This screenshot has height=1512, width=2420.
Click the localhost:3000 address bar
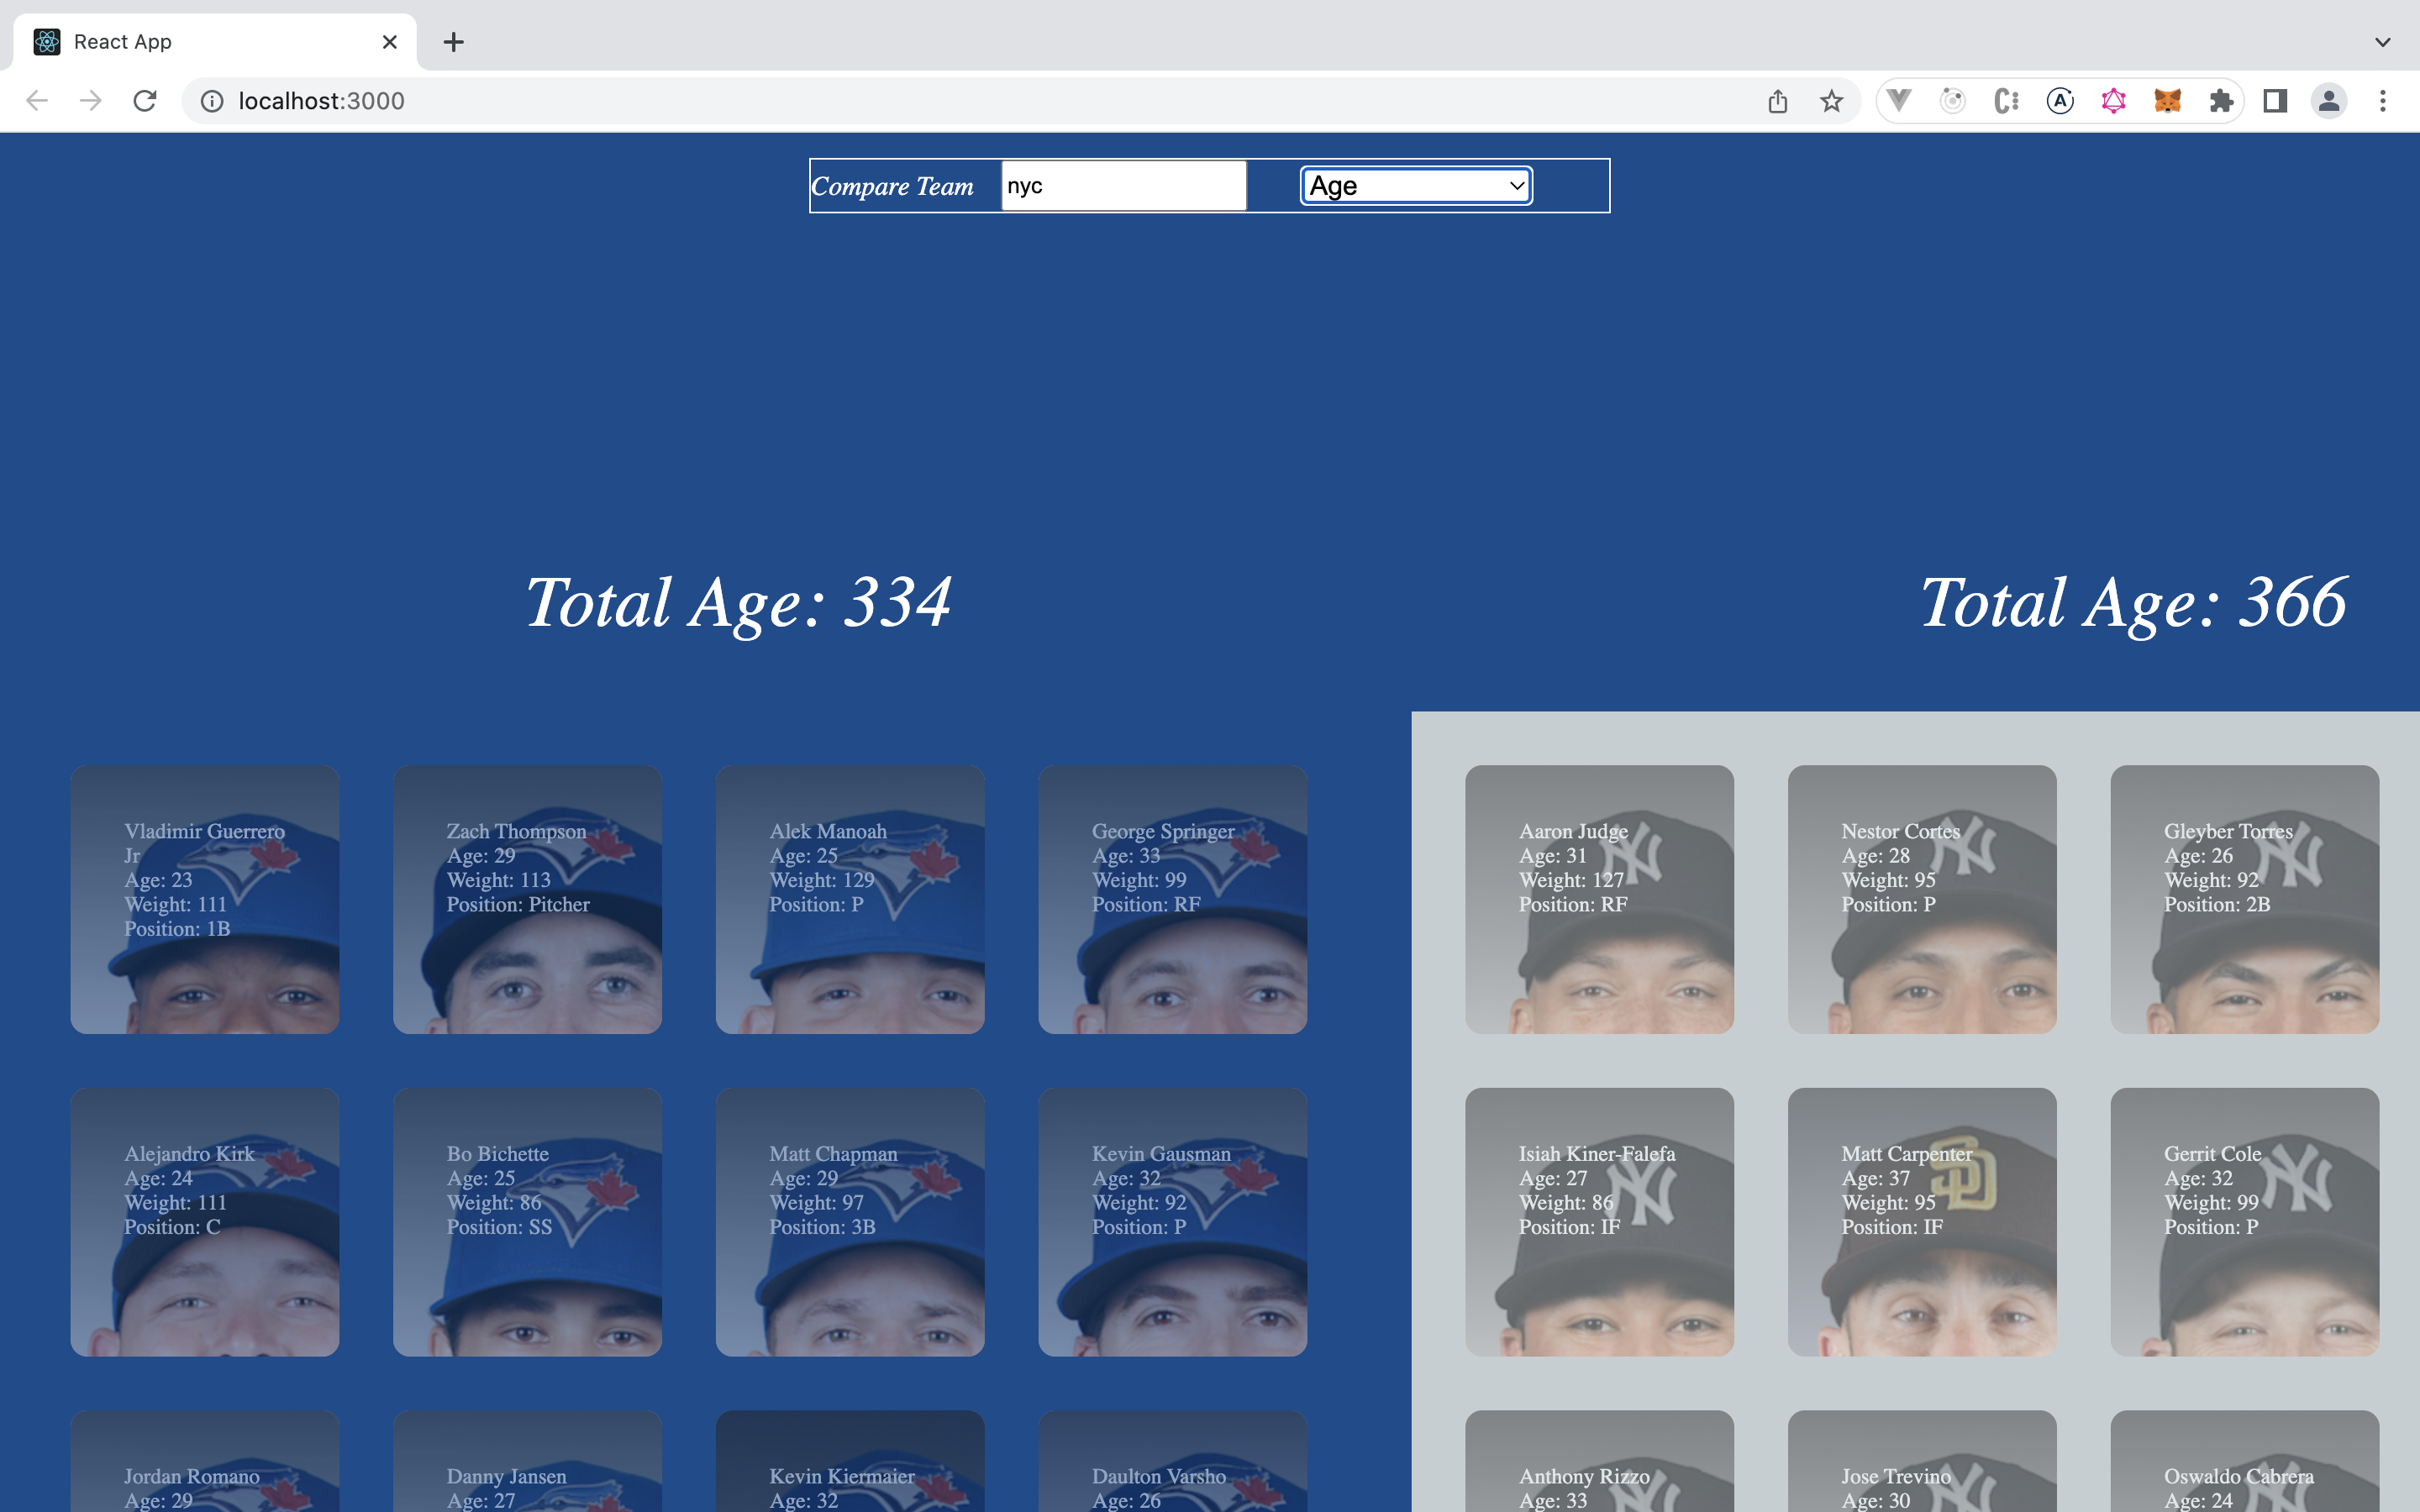click(x=900, y=101)
